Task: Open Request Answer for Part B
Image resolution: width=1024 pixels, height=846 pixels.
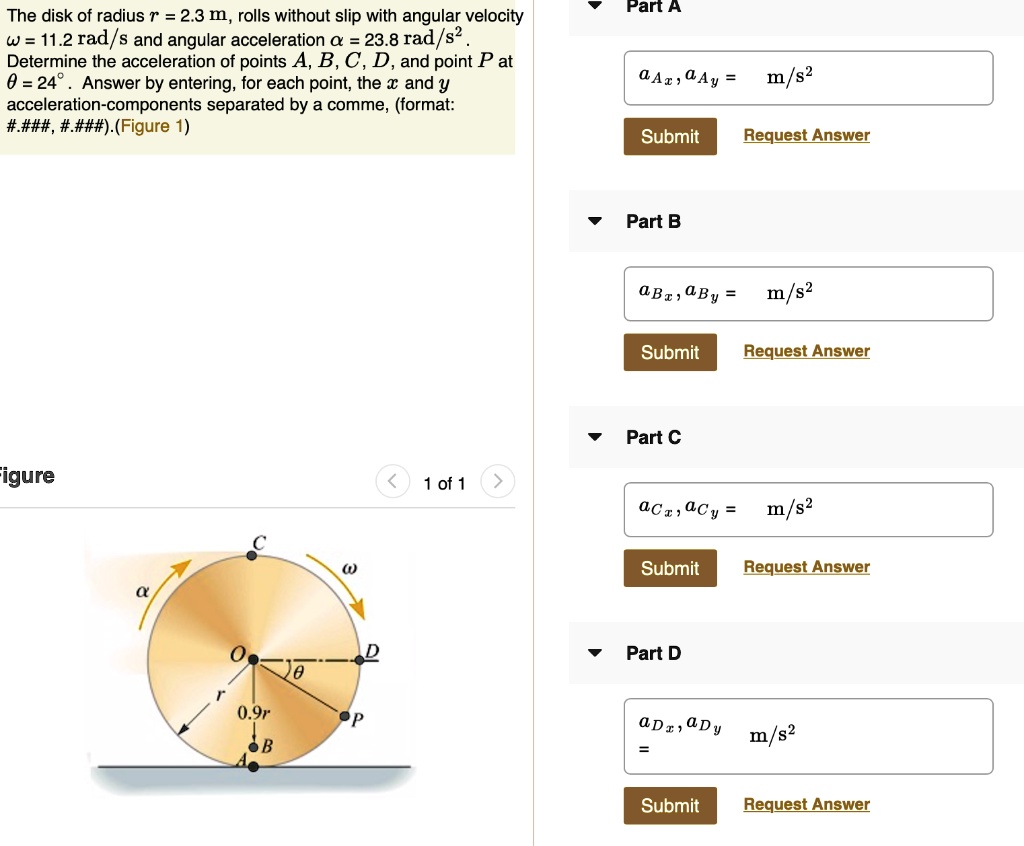Action: tap(806, 351)
